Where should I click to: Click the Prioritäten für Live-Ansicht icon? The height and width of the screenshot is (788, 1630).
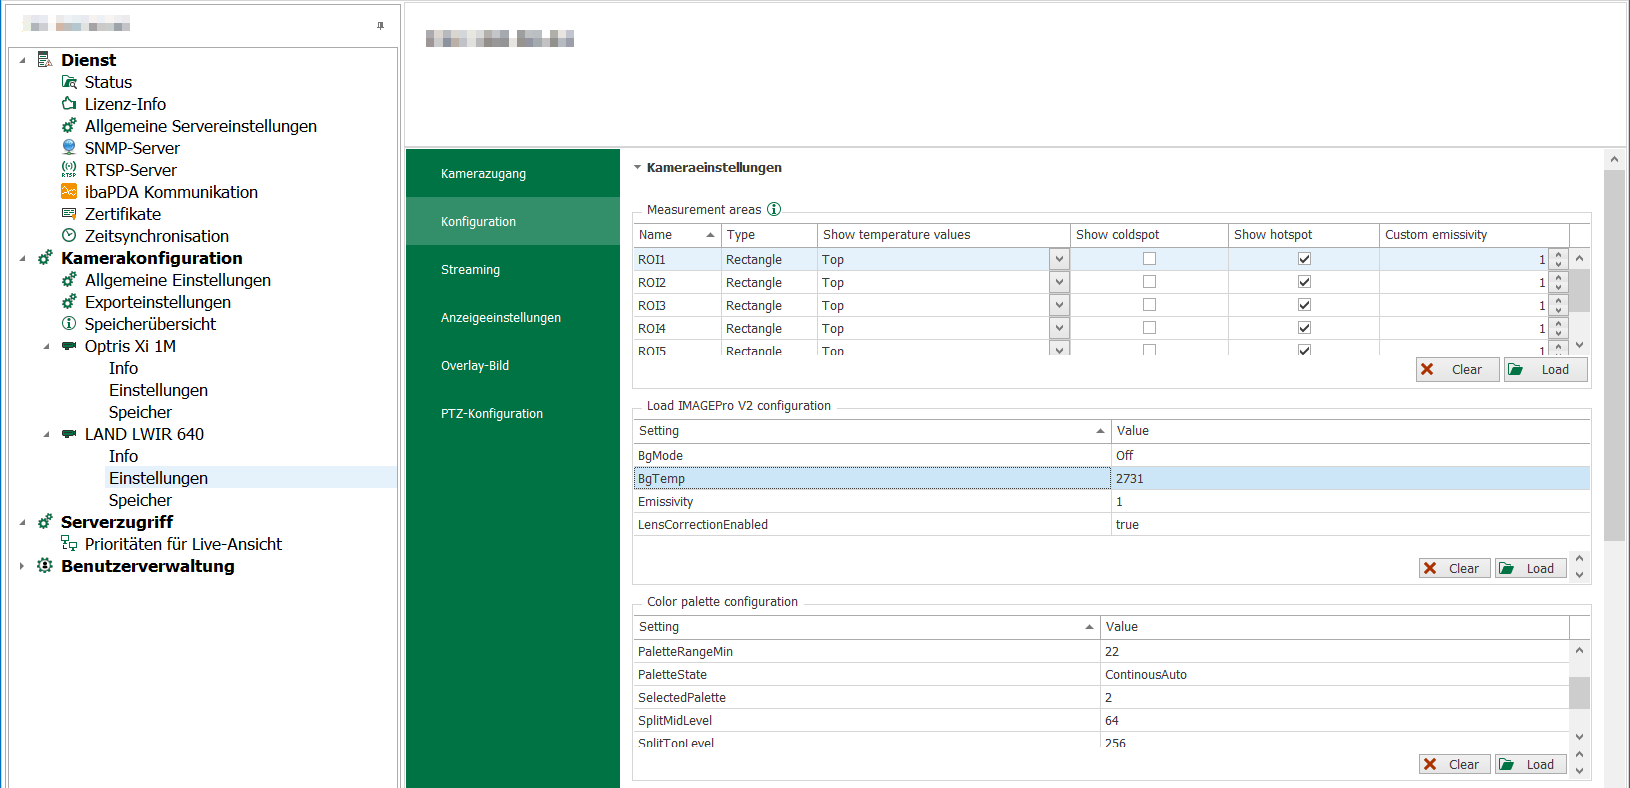pos(69,544)
